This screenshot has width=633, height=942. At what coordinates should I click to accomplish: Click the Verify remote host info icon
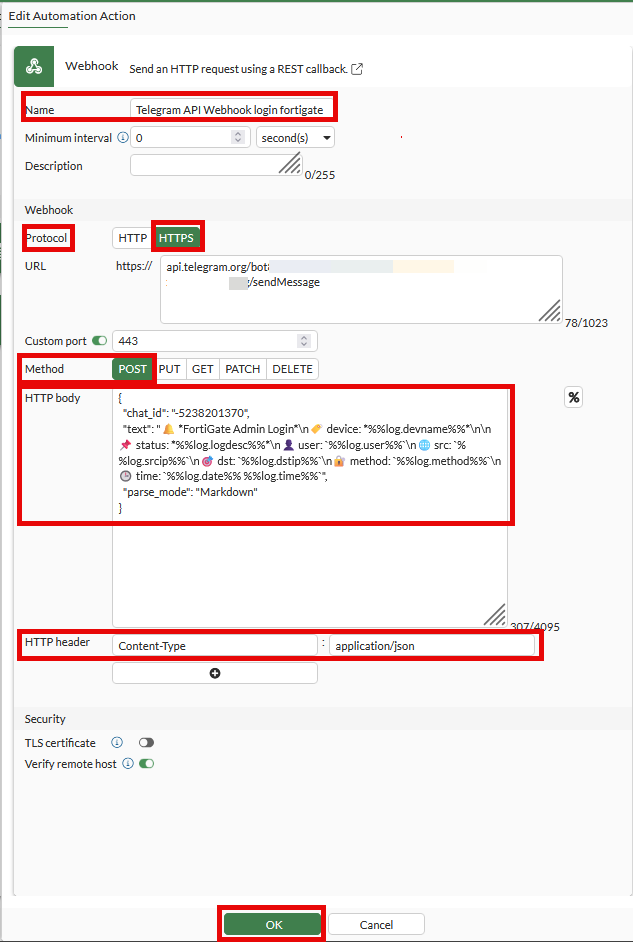tap(127, 764)
